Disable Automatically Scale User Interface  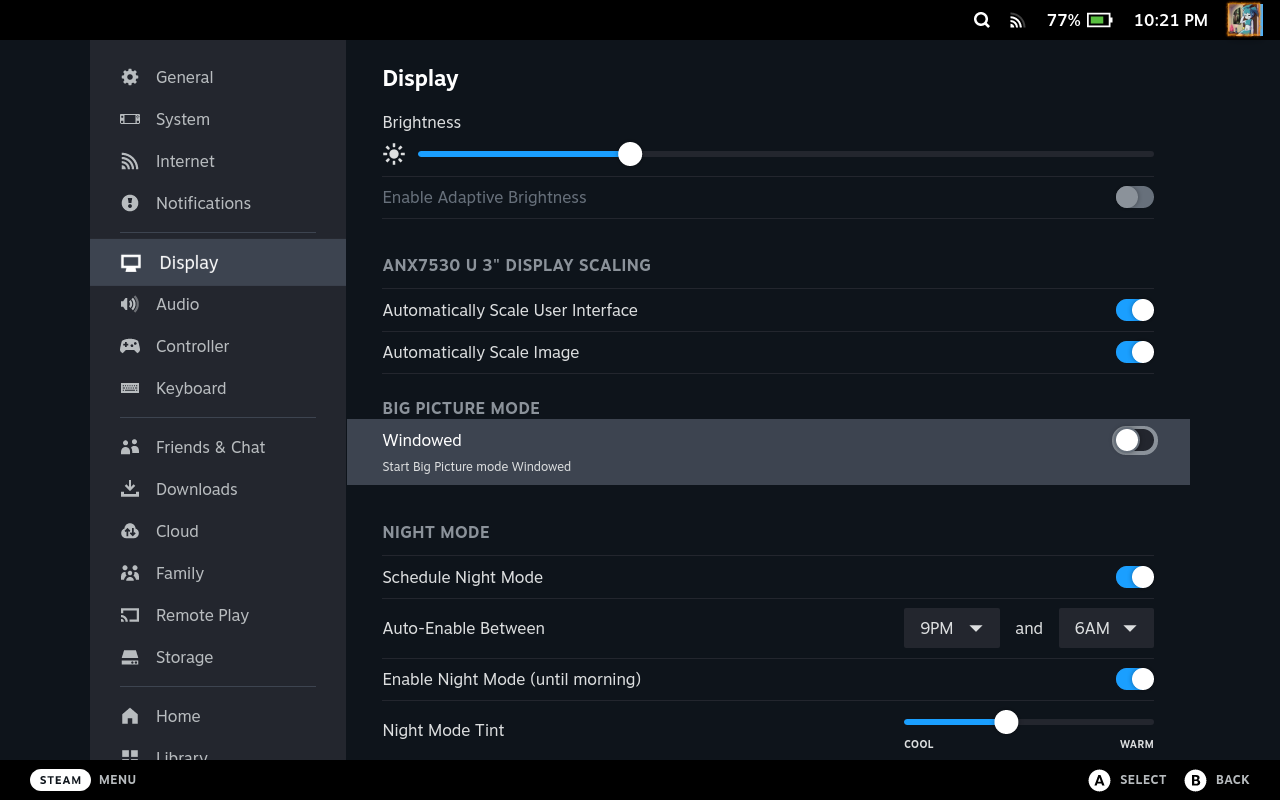click(x=1135, y=310)
